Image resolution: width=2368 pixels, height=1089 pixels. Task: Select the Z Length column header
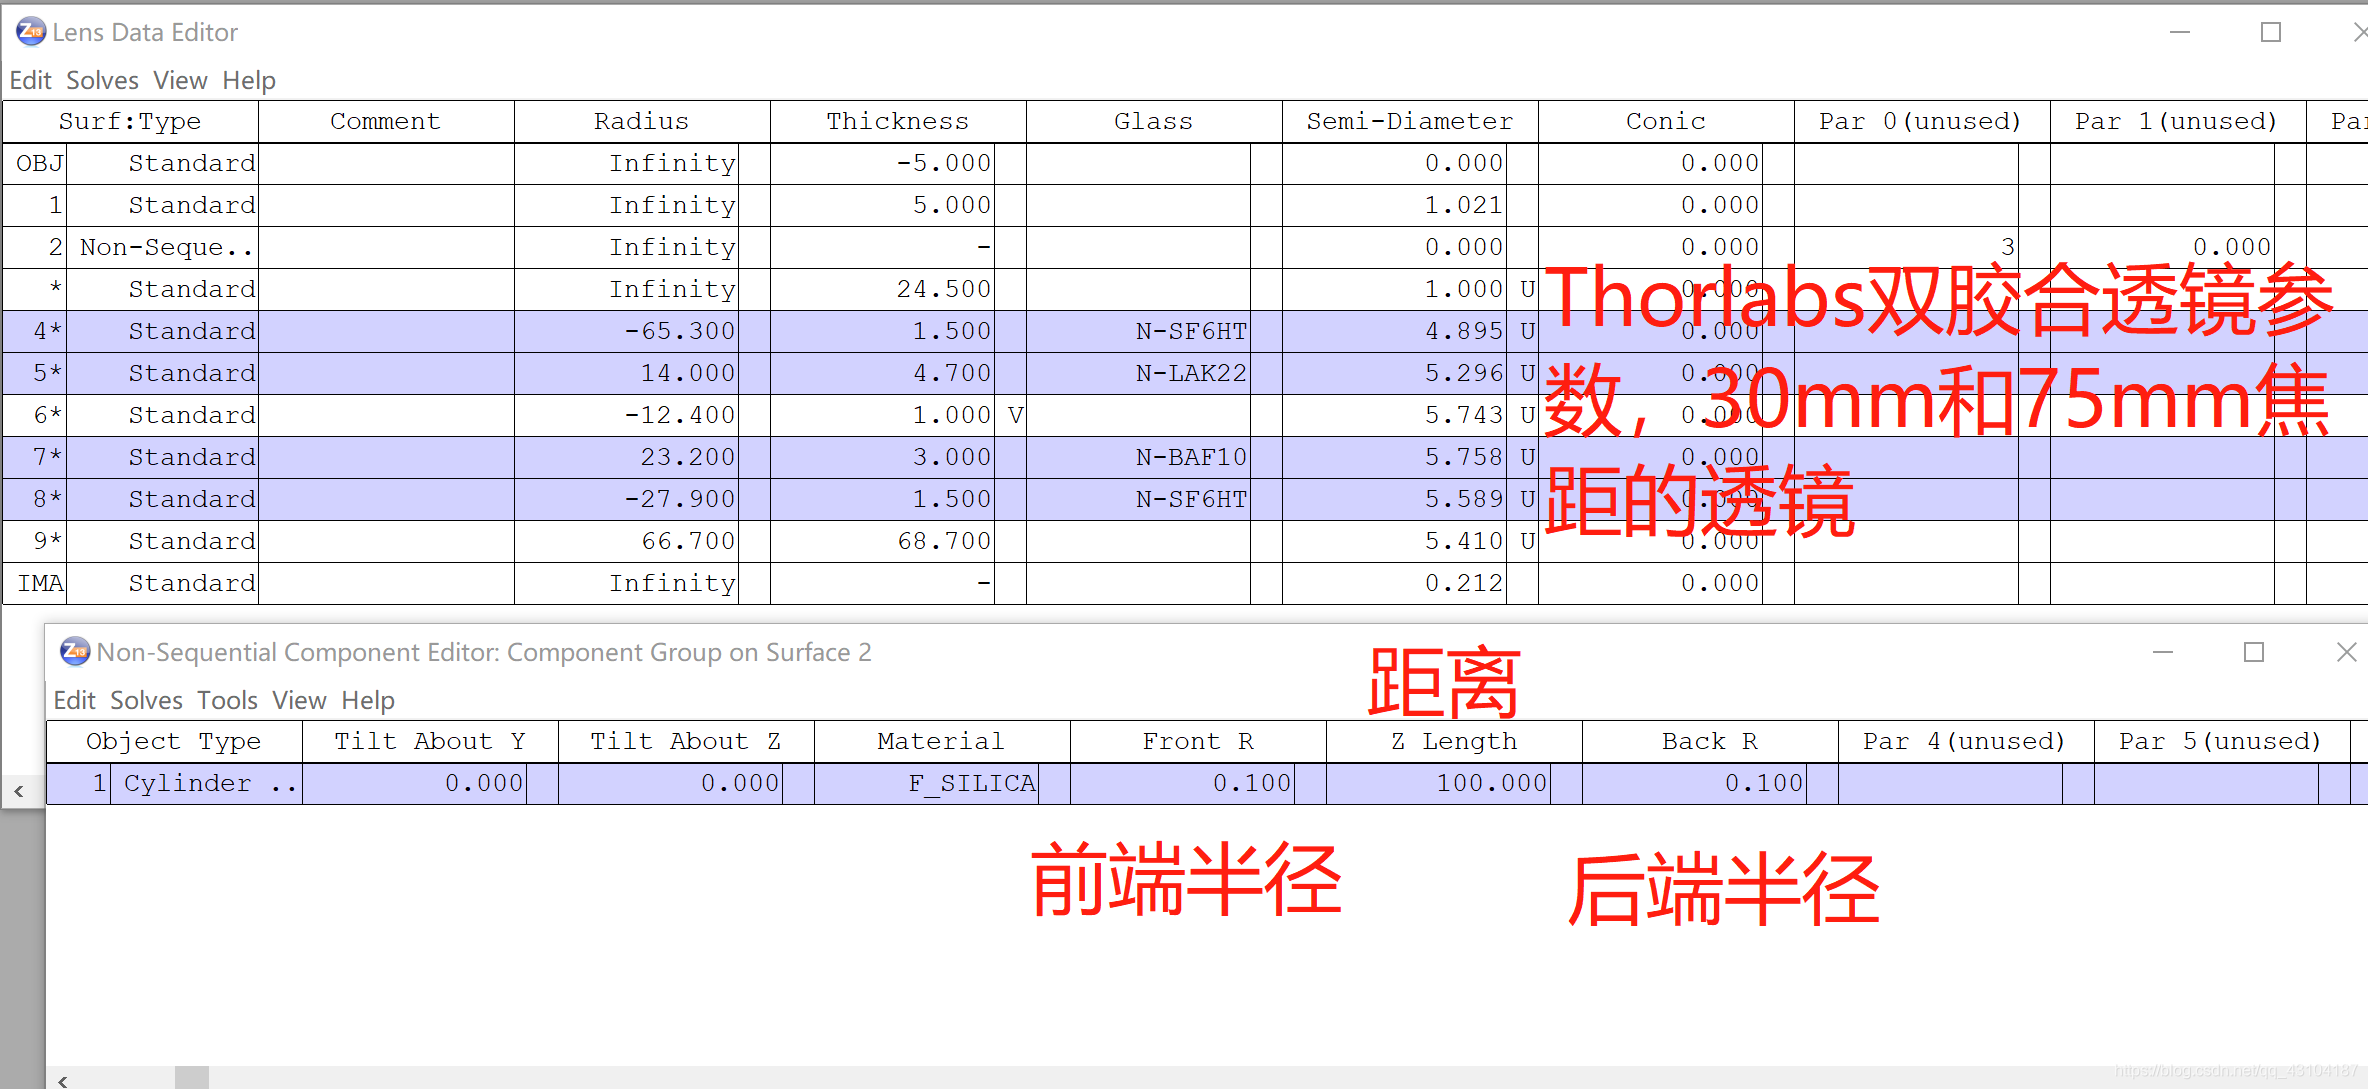pyautogui.click(x=1454, y=741)
